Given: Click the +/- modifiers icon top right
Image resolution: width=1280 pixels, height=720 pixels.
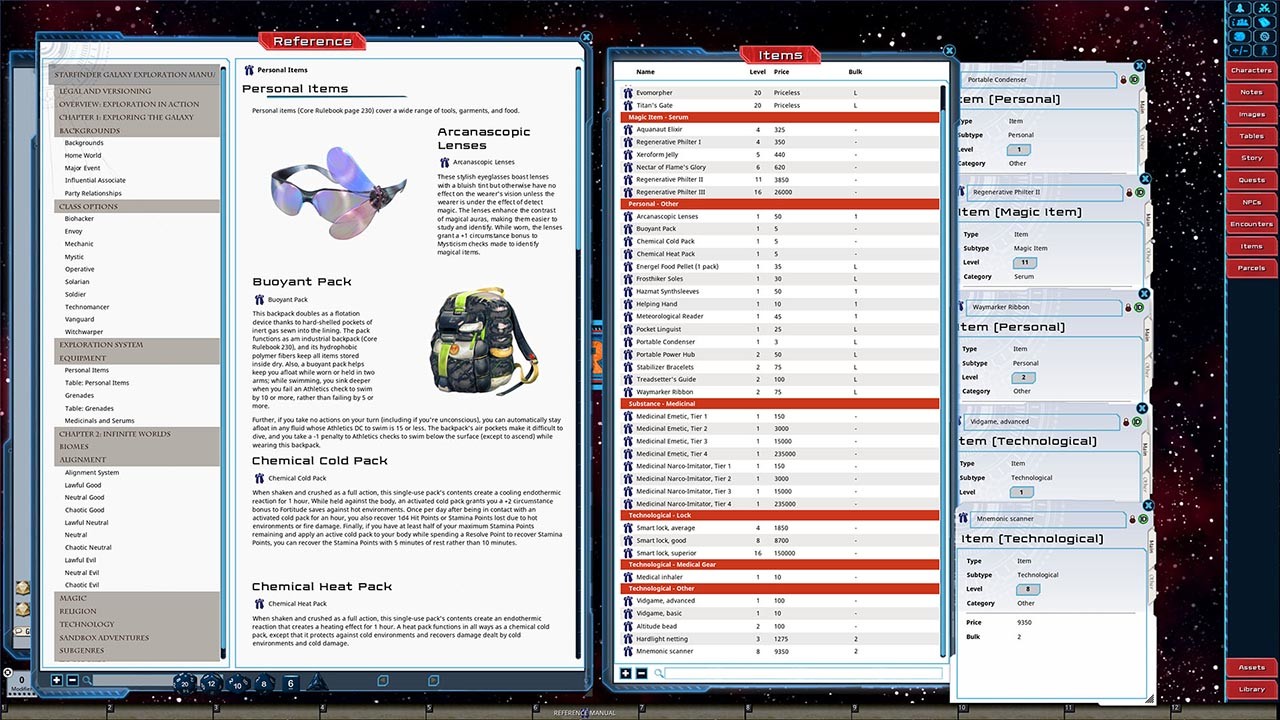Looking at the screenshot, I should 1240,49.
